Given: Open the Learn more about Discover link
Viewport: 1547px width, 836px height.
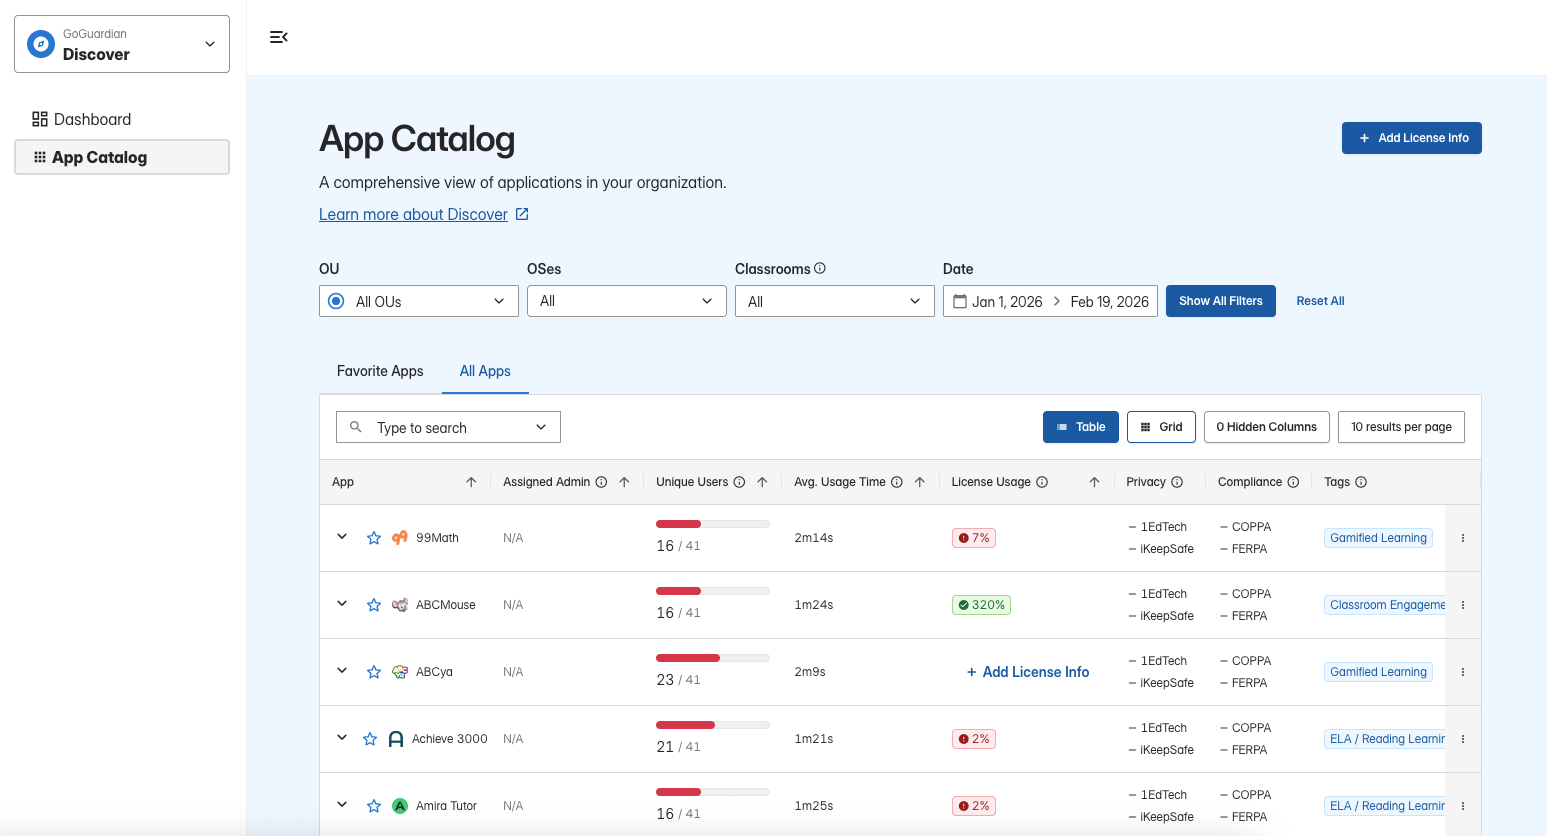Looking at the screenshot, I should 413,214.
